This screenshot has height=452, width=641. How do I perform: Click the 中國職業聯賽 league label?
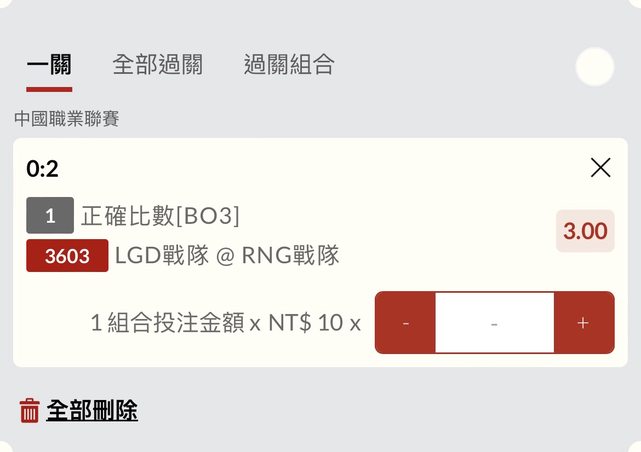tap(67, 119)
